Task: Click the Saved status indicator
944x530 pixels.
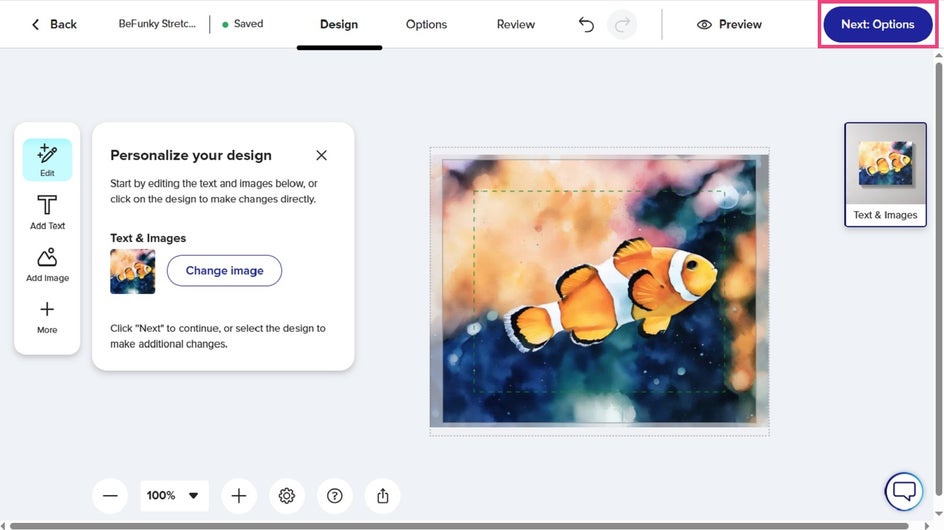Action: point(243,23)
